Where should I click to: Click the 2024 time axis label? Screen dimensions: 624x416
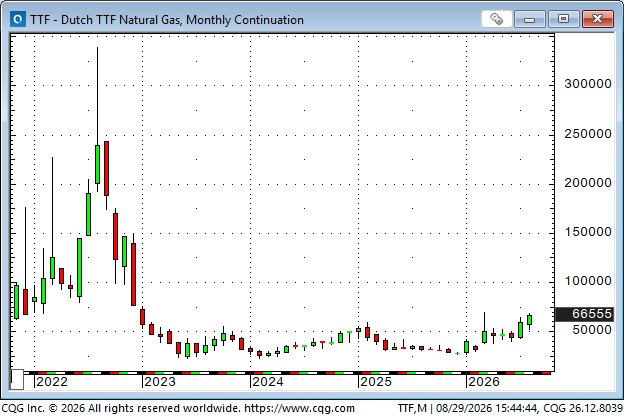coord(267,382)
